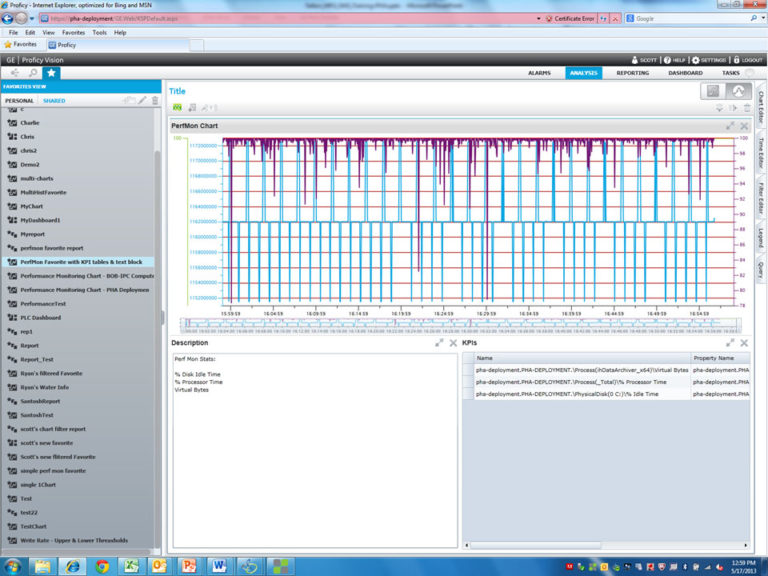Viewport: 768px width, 576px height.
Task: Click the time range slider under the chart
Action: [460, 323]
